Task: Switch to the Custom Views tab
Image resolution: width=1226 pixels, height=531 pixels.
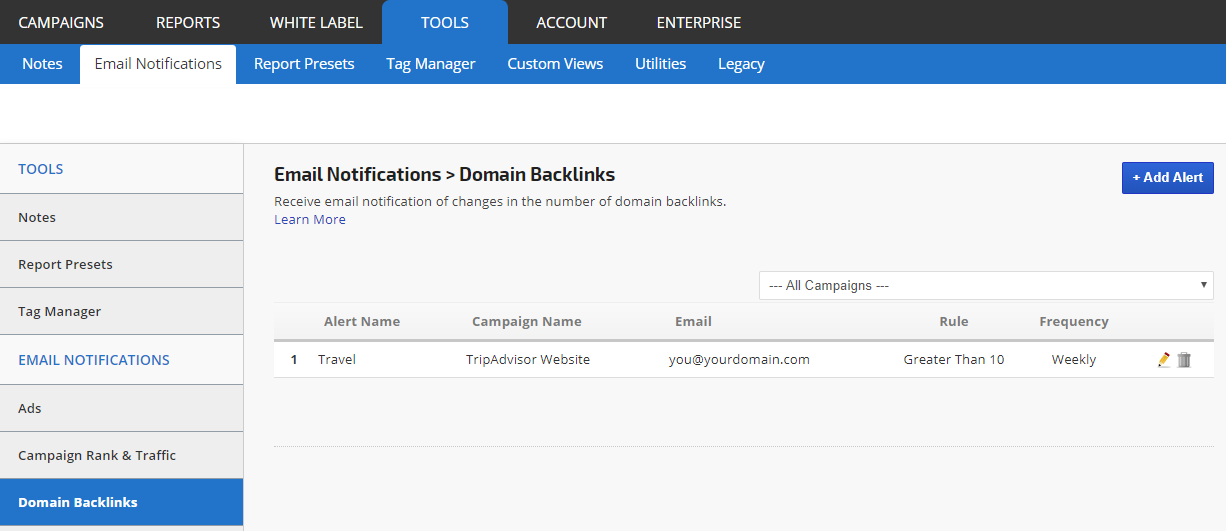Action: [x=555, y=64]
